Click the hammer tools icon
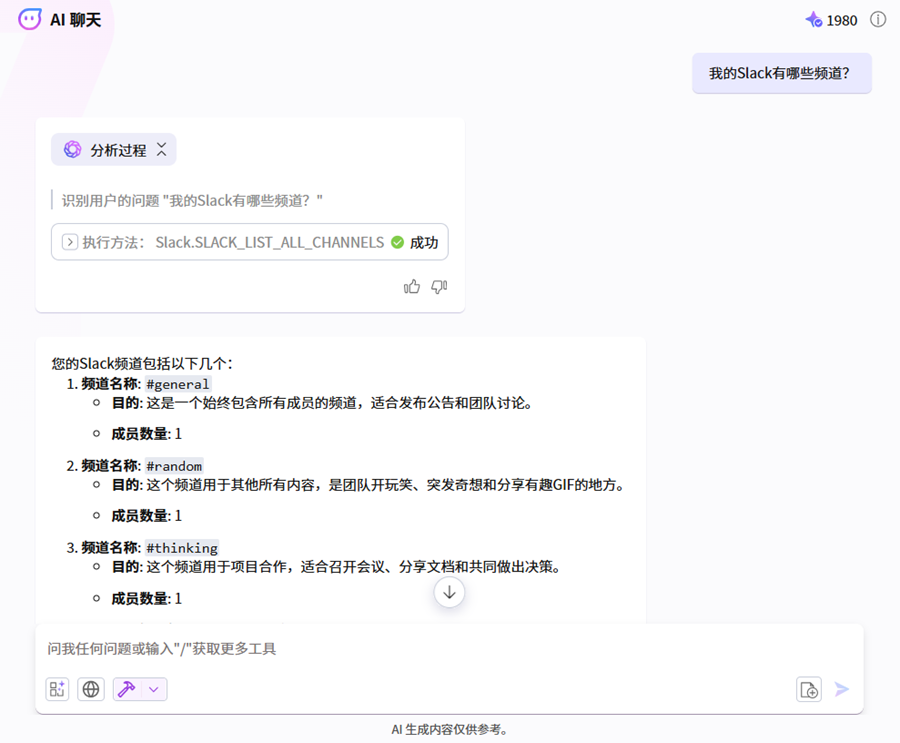This screenshot has height=743, width=900. click(x=127, y=689)
